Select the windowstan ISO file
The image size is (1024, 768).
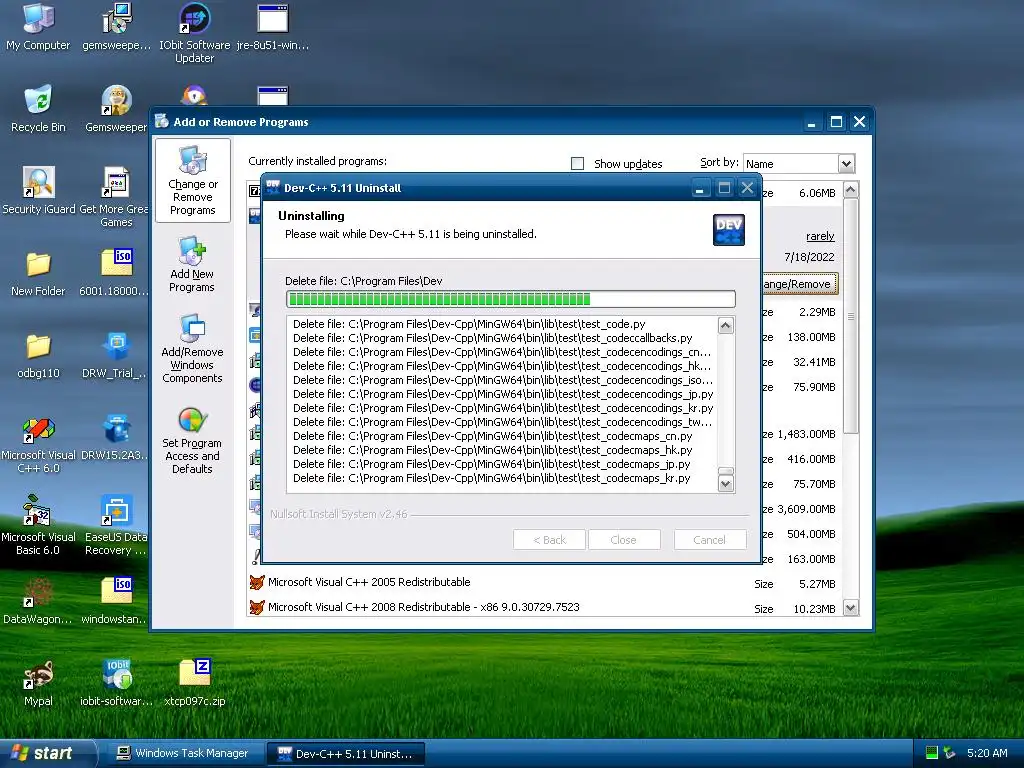(115, 601)
